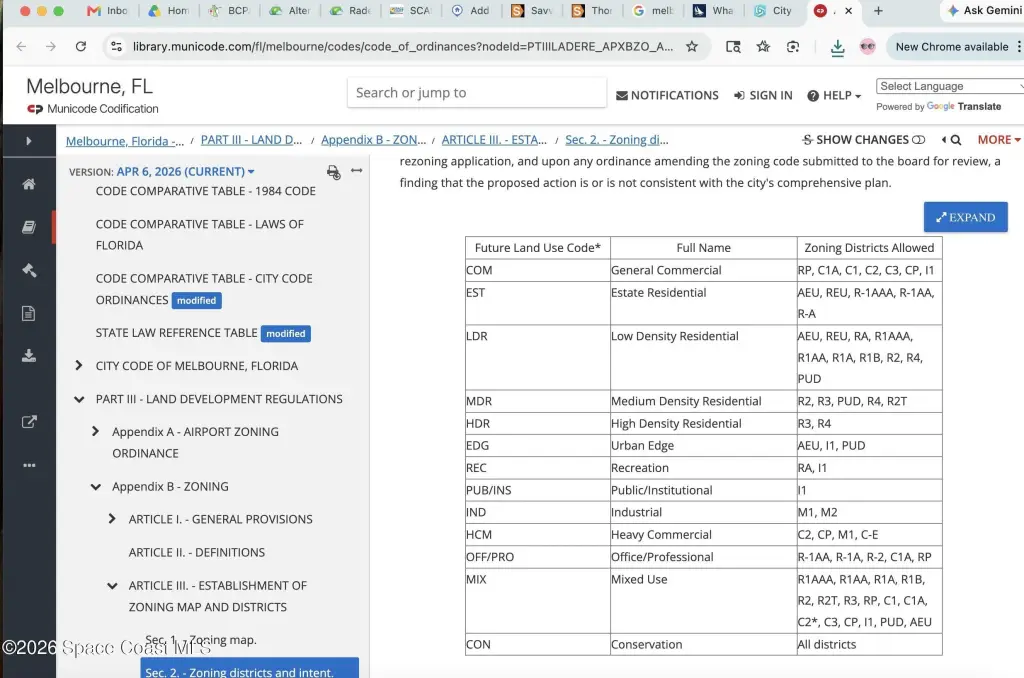Toggle table of contents width arrows
Screen dimensions: 1024x678
point(357,170)
